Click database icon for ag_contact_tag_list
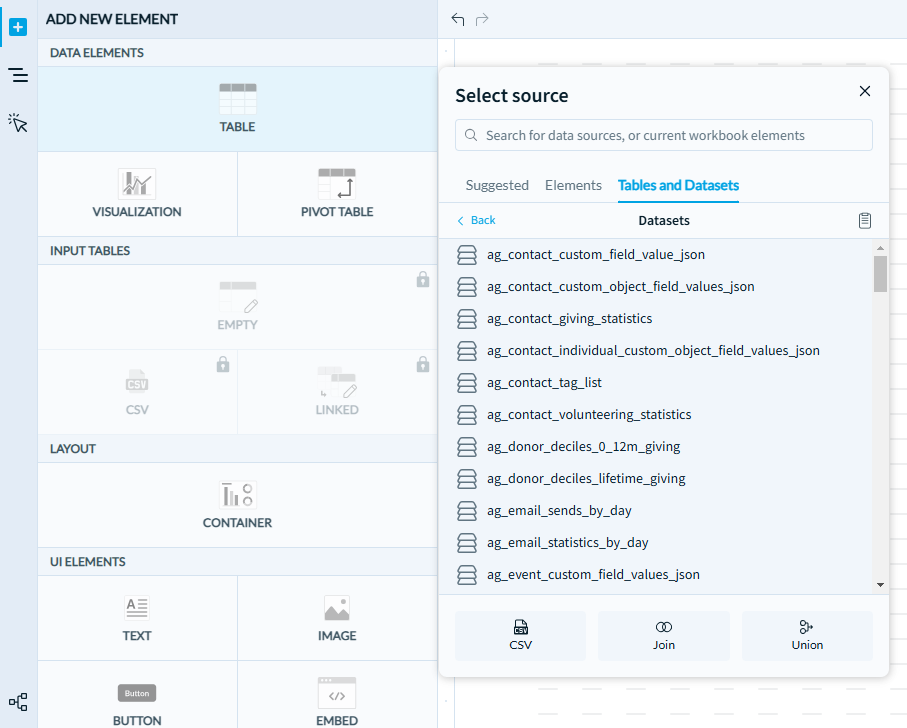The image size is (907, 728). click(467, 383)
